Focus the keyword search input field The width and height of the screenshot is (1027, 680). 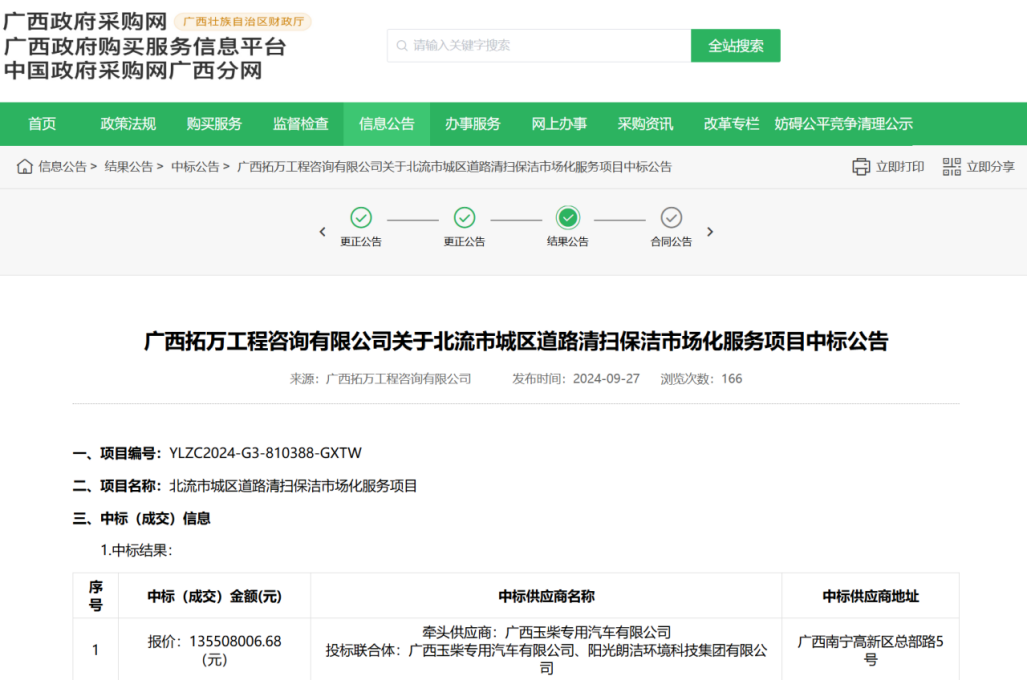pos(539,46)
